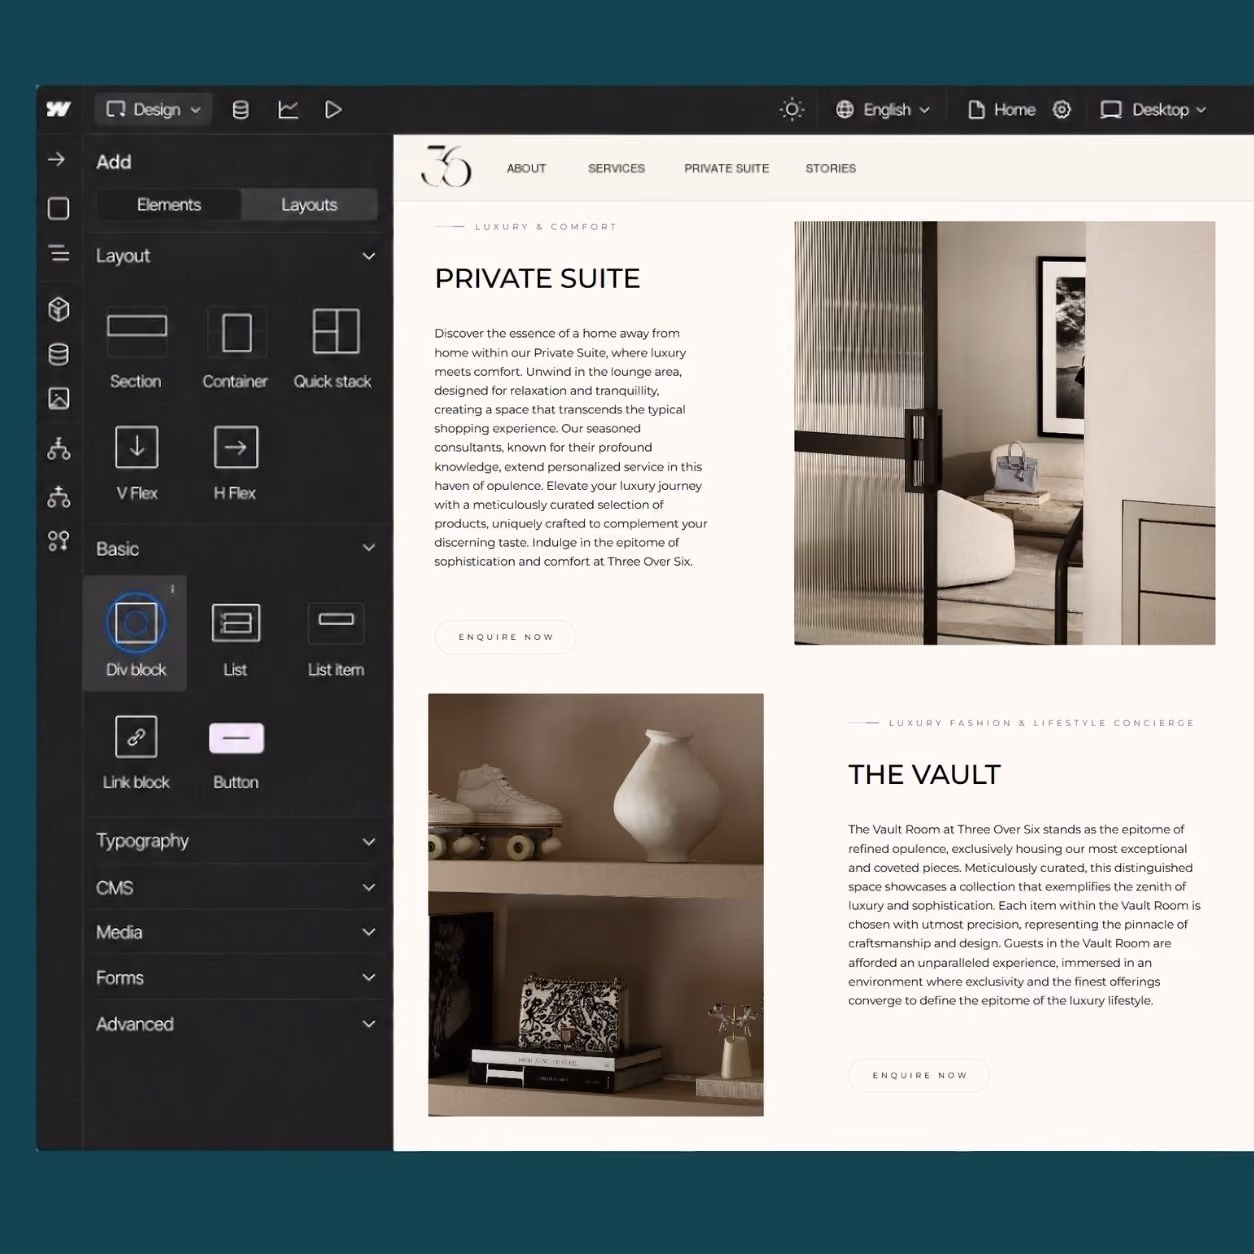Open the English language dropdown
This screenshot has width=1254, height=1254.
(x=883, y=109)
